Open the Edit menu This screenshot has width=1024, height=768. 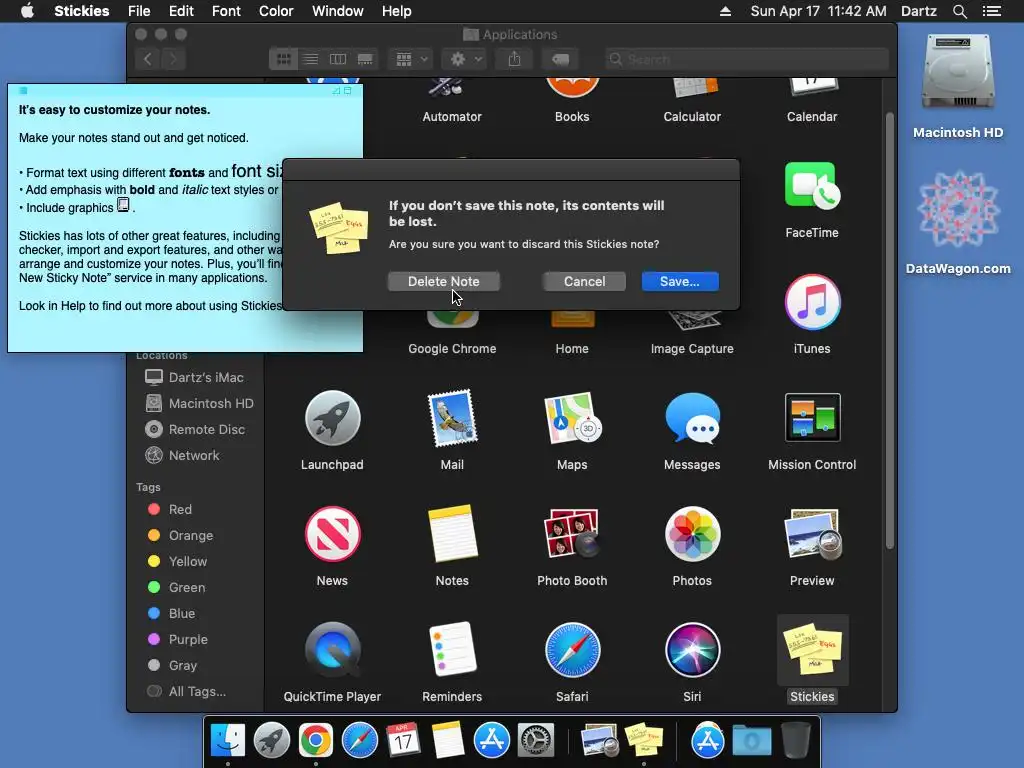[x=181, y=11]
